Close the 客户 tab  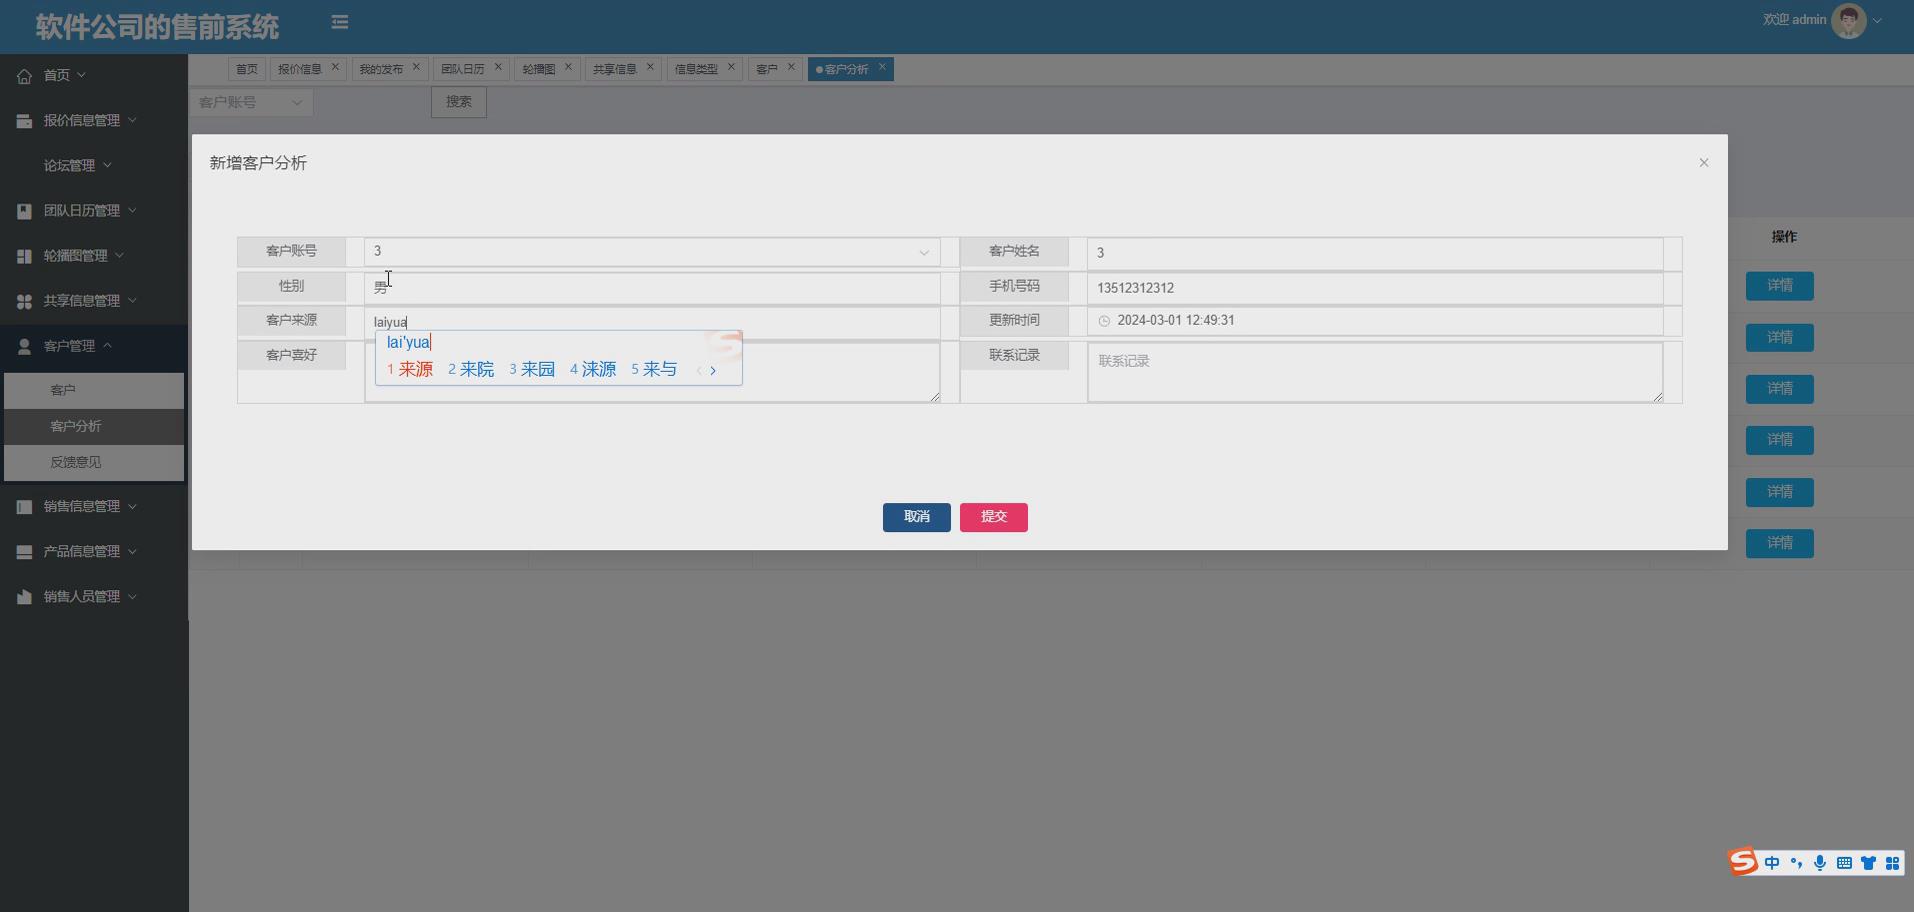(791, 67)
